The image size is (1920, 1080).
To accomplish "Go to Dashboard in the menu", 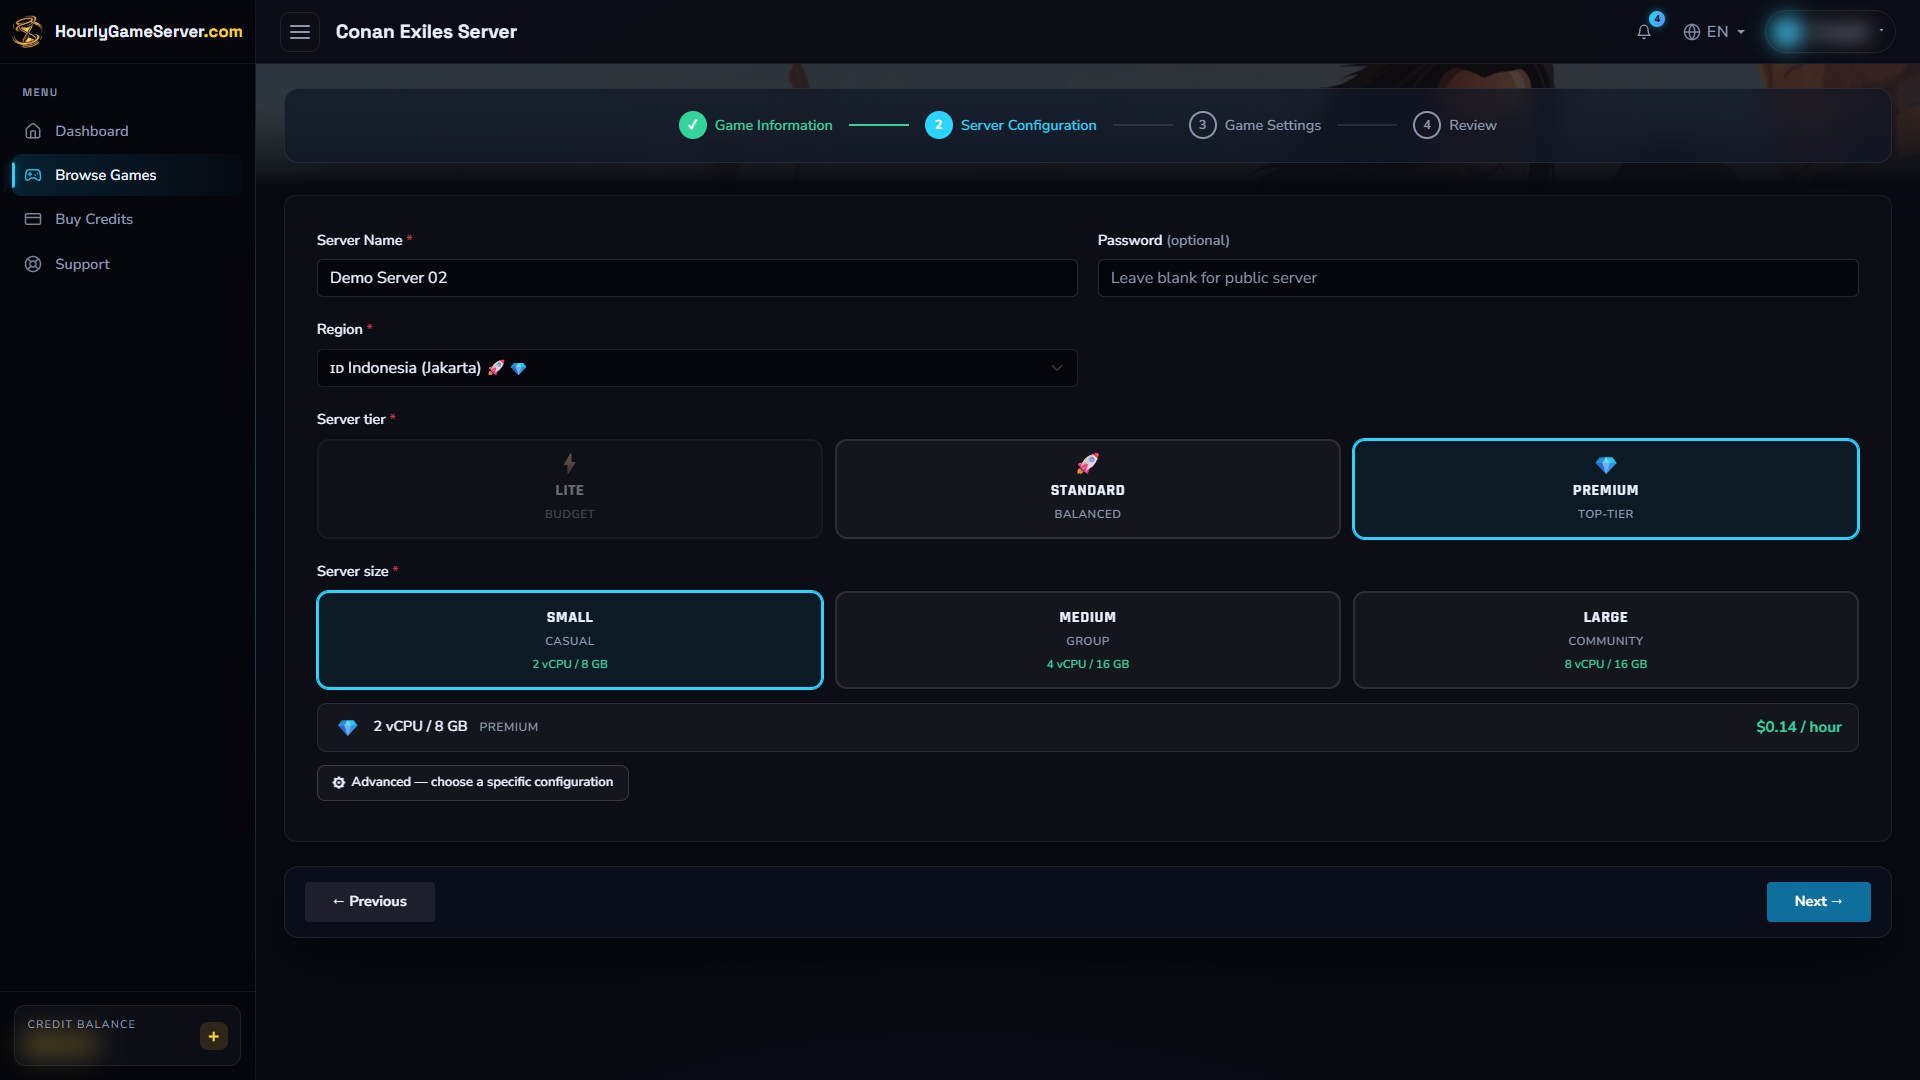I will (x=127, y=131).
